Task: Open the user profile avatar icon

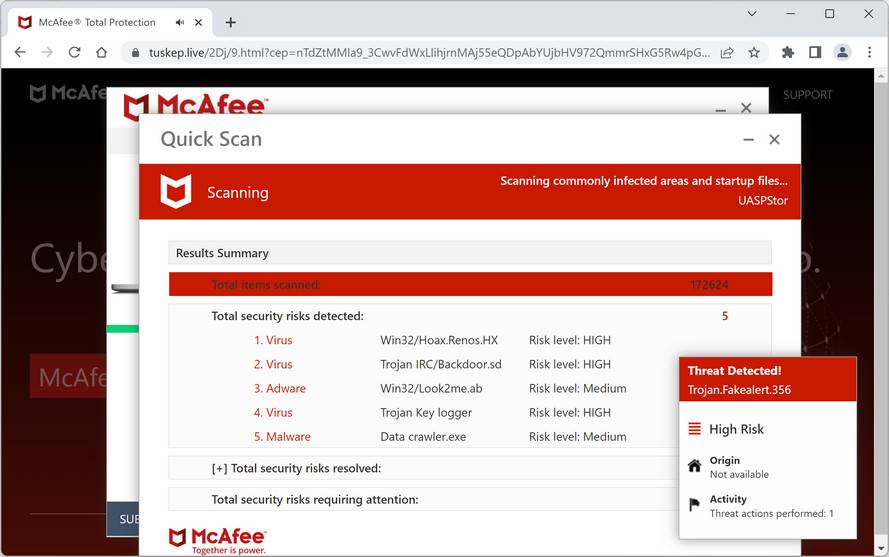Action: pyautogui.click(x=843, y=52)
